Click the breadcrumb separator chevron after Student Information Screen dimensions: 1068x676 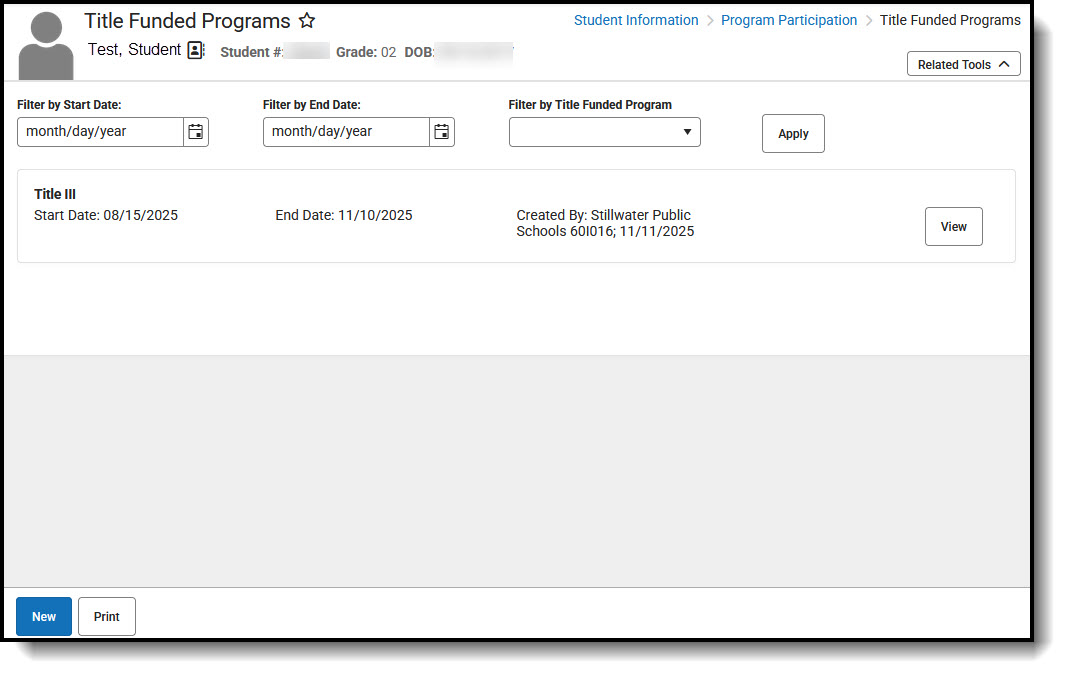710,20
